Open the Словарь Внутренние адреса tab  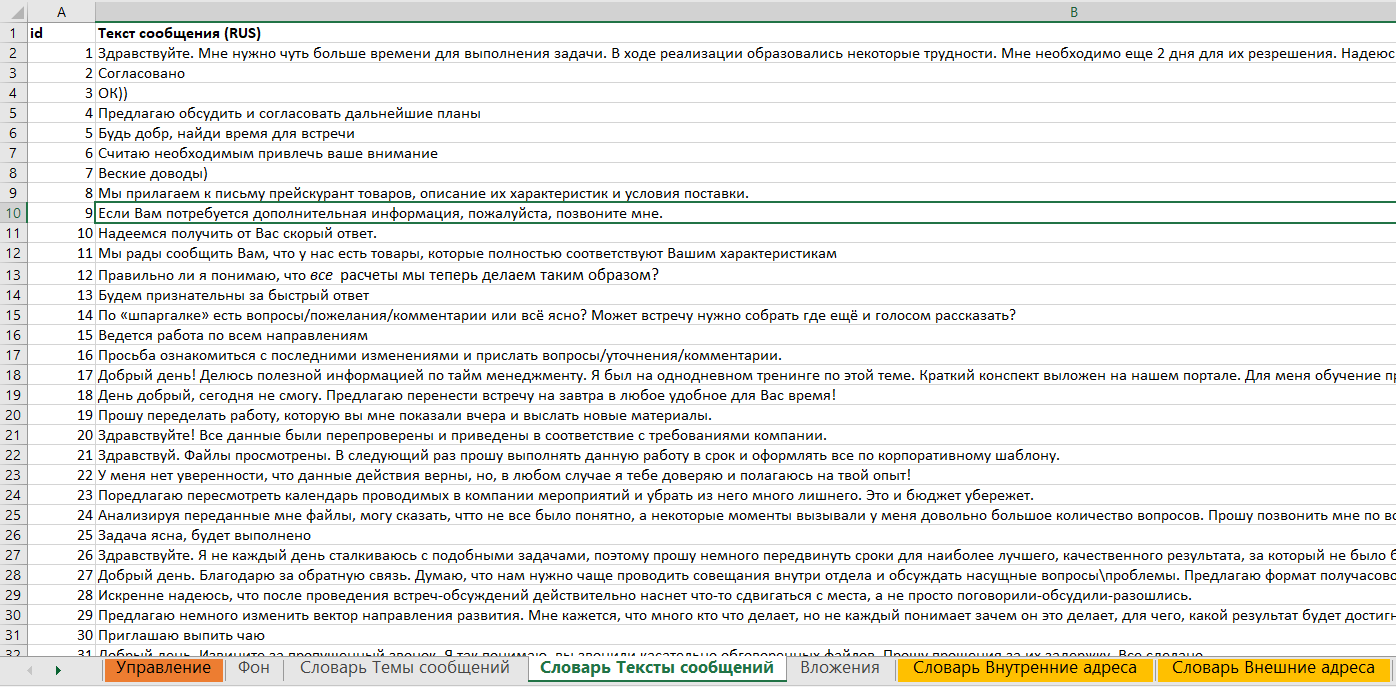tap(1025, 668)
